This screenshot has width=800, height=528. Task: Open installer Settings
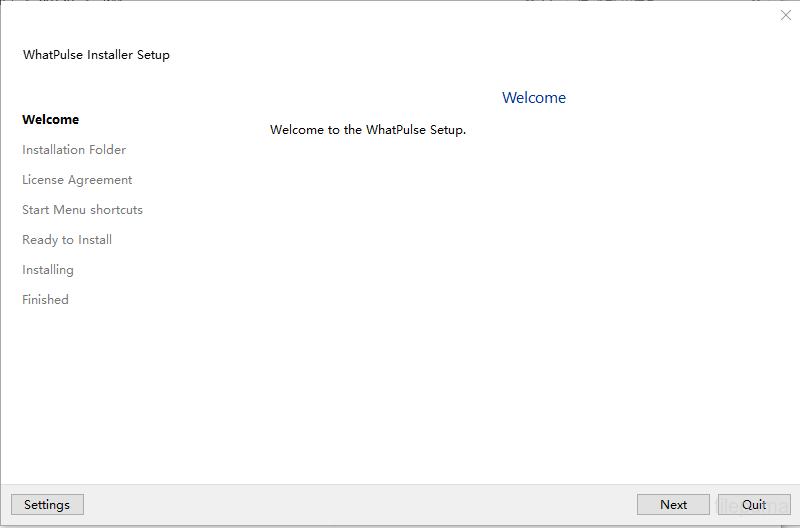click(x=47, y=505)
